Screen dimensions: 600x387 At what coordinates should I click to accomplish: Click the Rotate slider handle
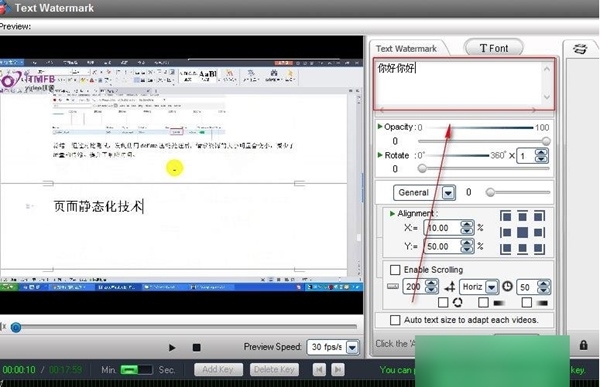(422, 168)
